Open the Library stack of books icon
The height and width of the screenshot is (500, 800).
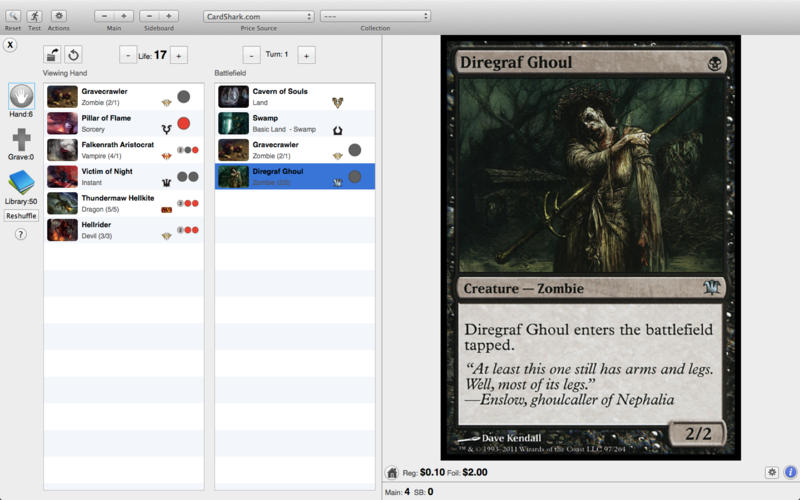(21, 183)
